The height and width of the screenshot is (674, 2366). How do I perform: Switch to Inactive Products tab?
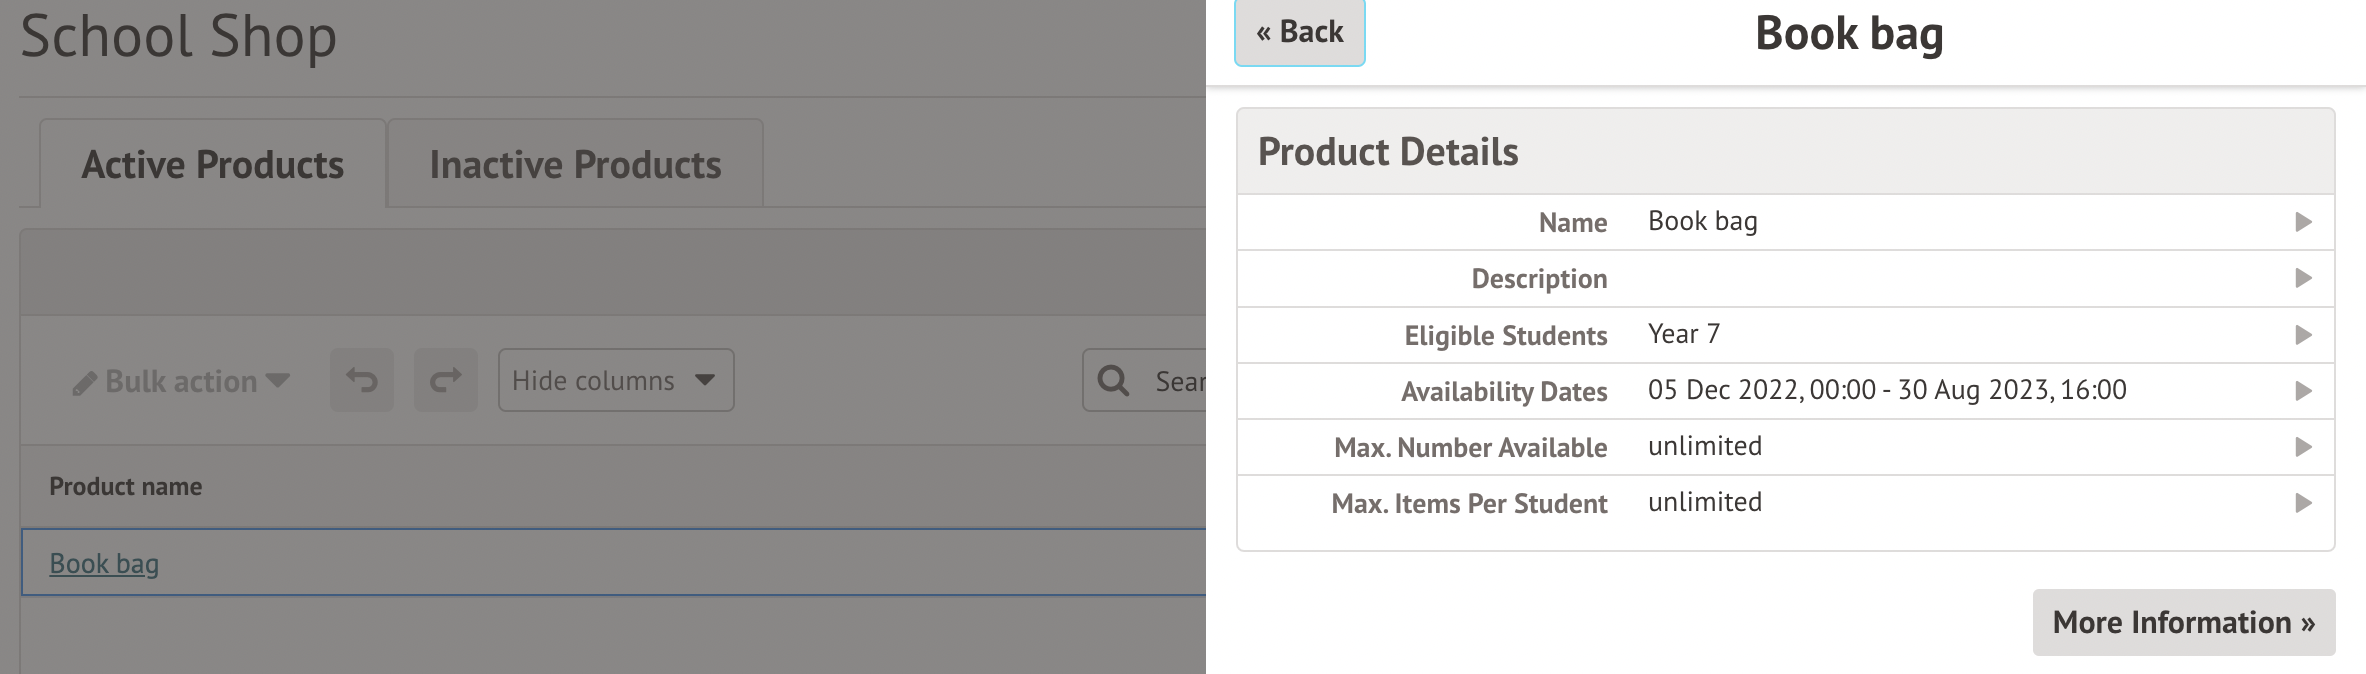pos(575,164)
